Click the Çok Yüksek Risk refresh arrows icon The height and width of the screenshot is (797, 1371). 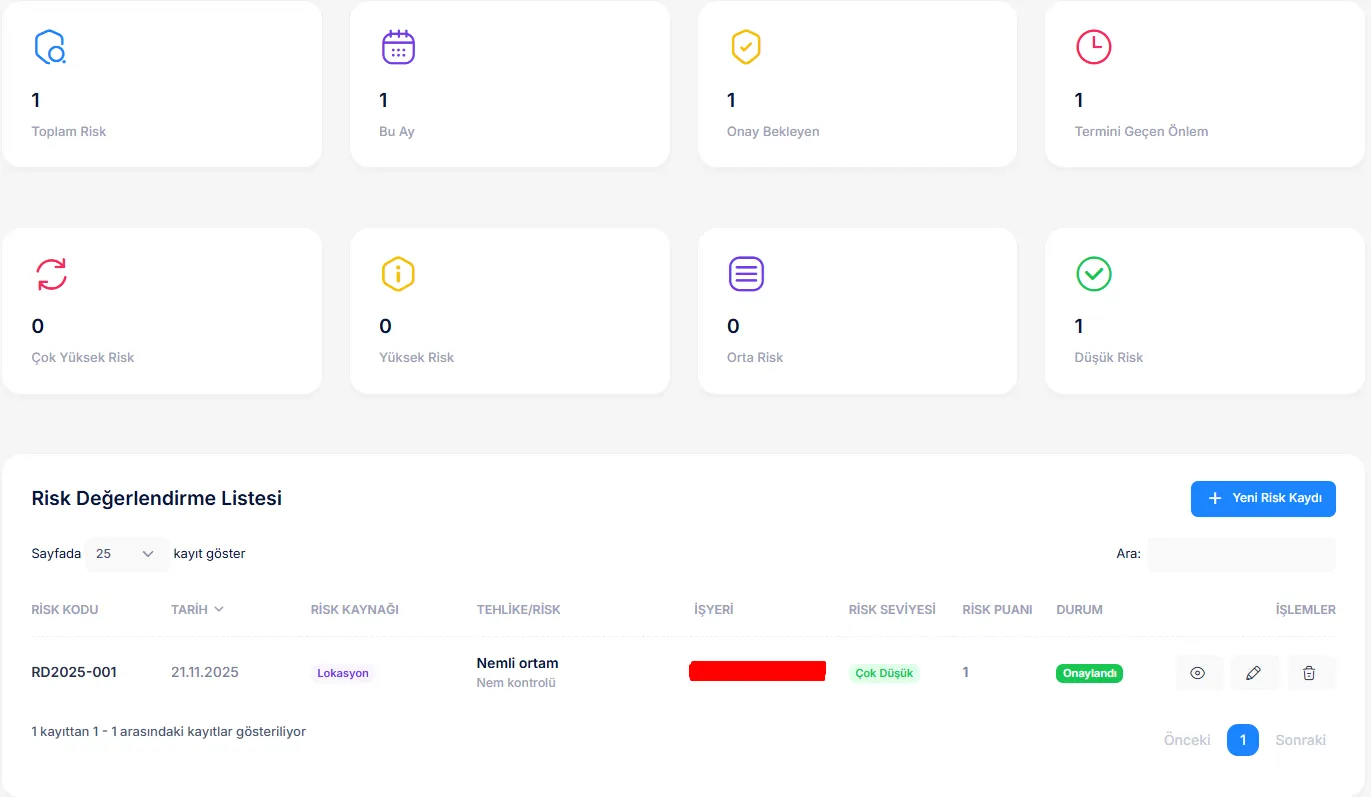click(x=52, y=274)
